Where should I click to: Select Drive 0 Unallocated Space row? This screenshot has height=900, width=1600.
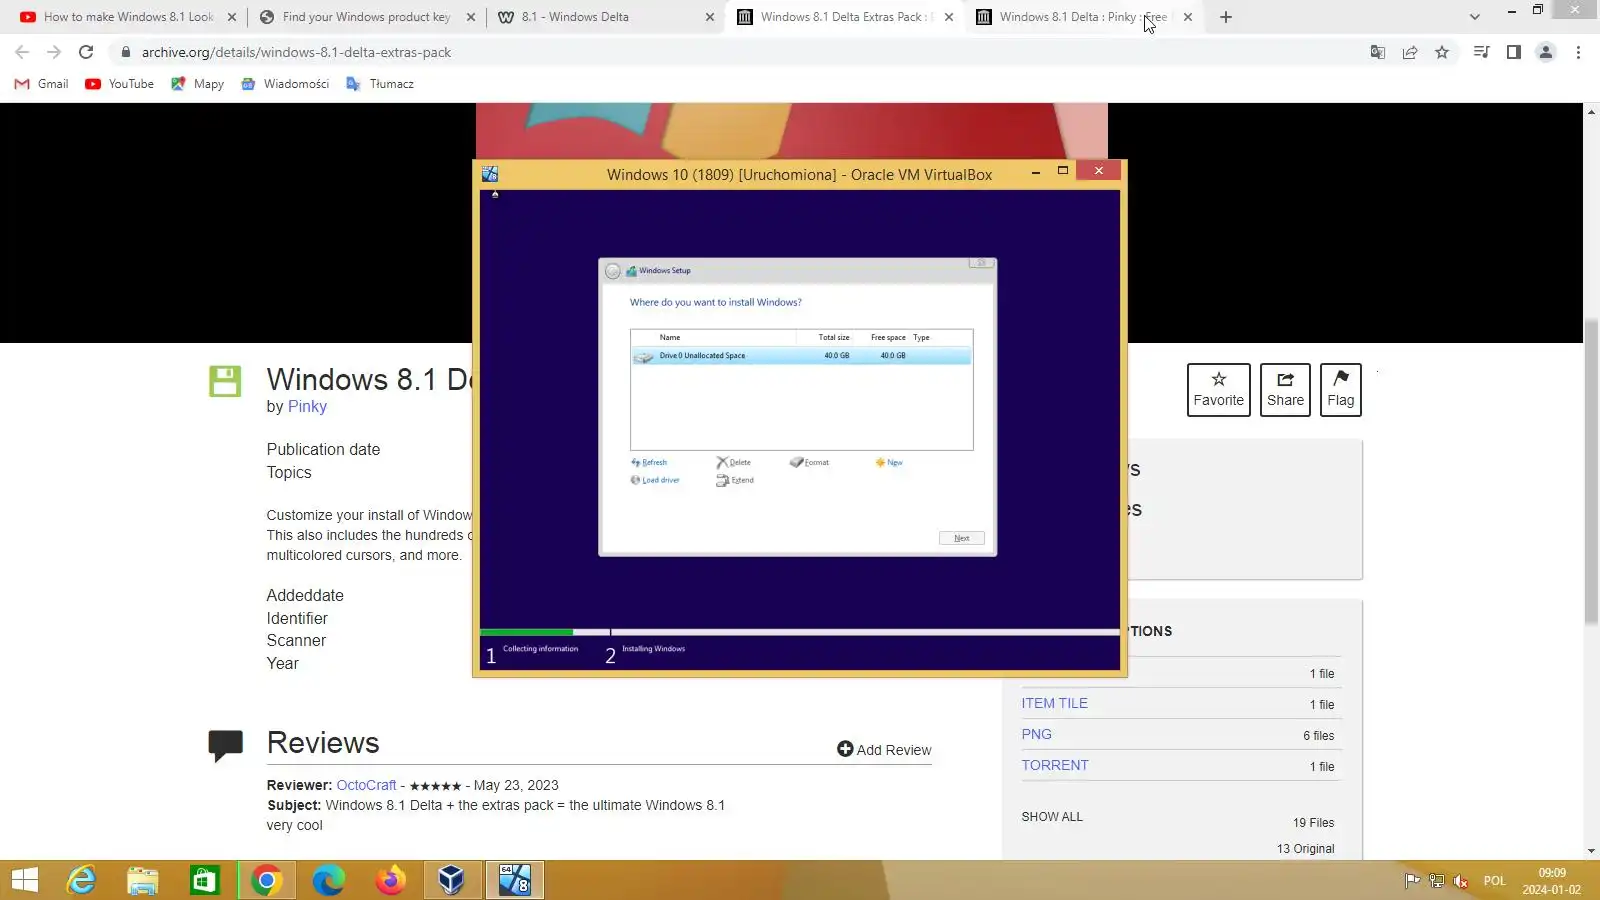(801, 356)
